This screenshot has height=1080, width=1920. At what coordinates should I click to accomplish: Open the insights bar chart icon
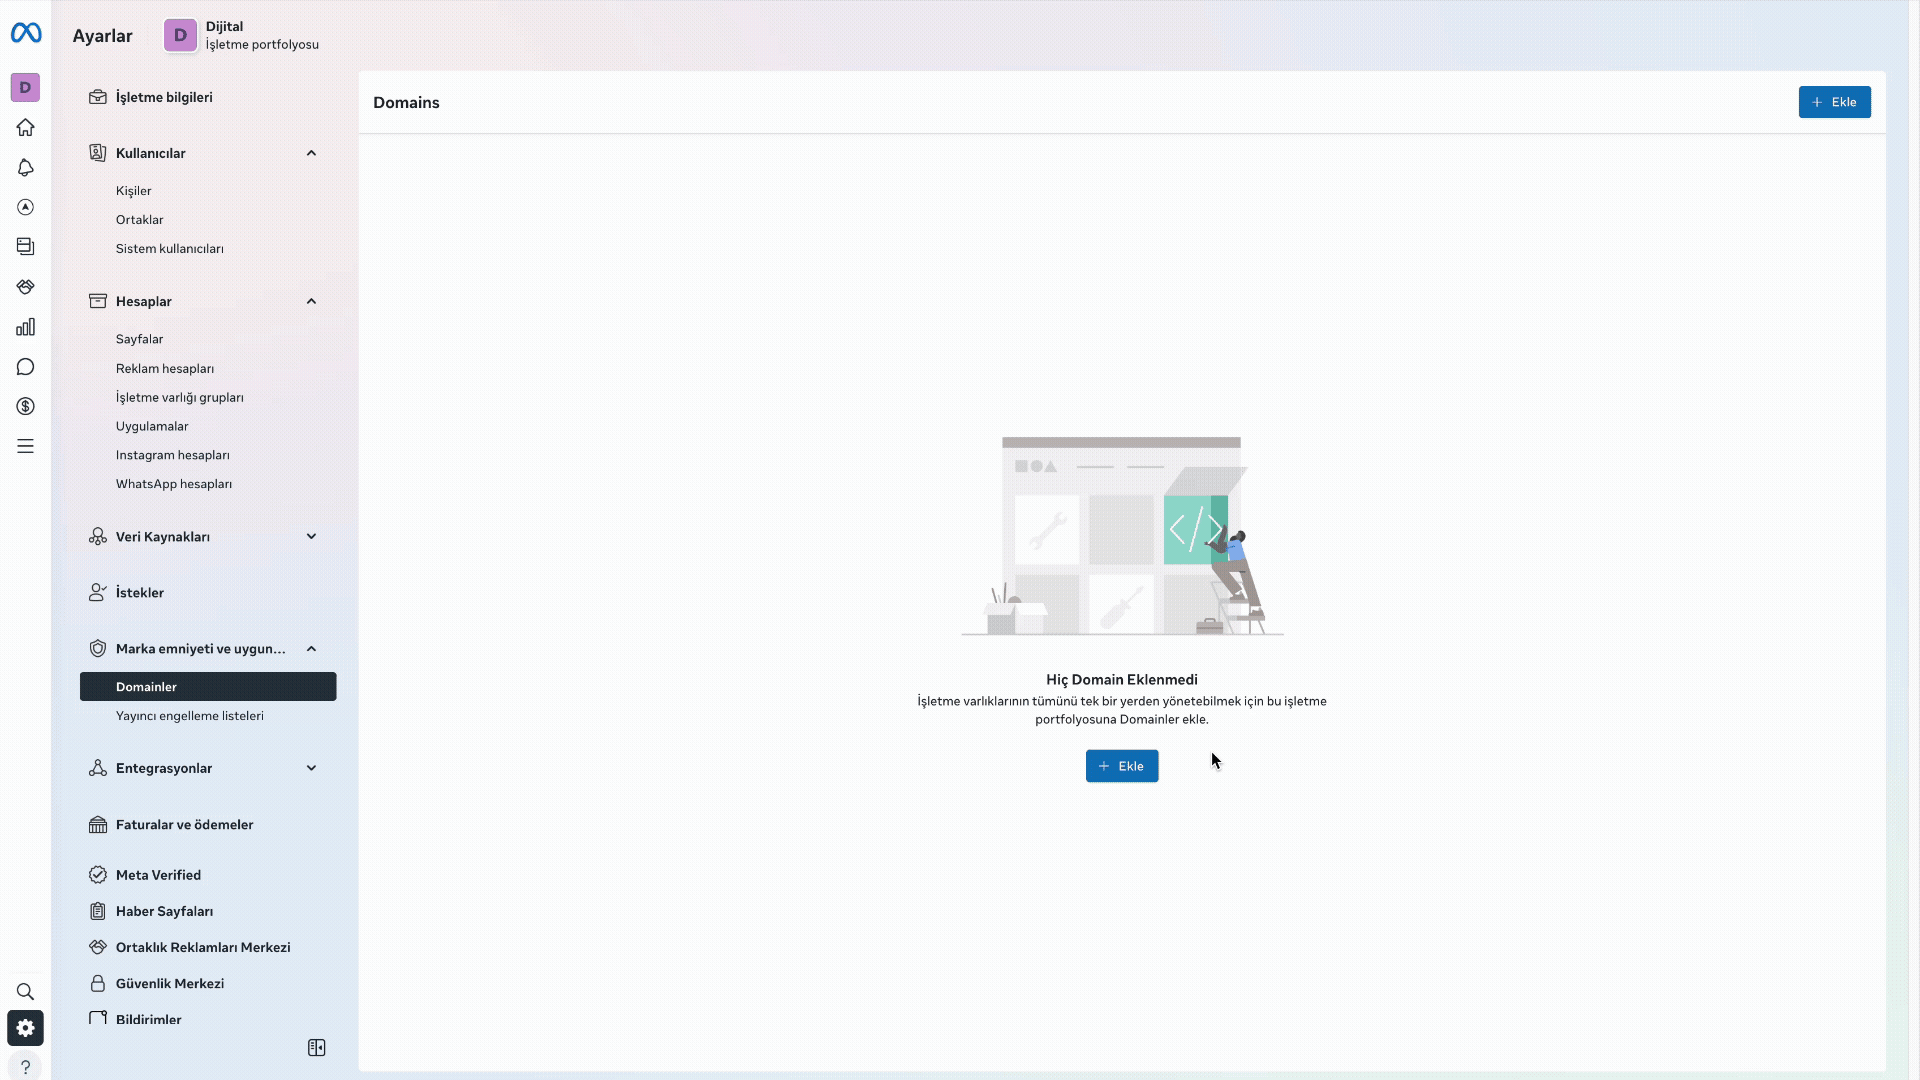26,327
